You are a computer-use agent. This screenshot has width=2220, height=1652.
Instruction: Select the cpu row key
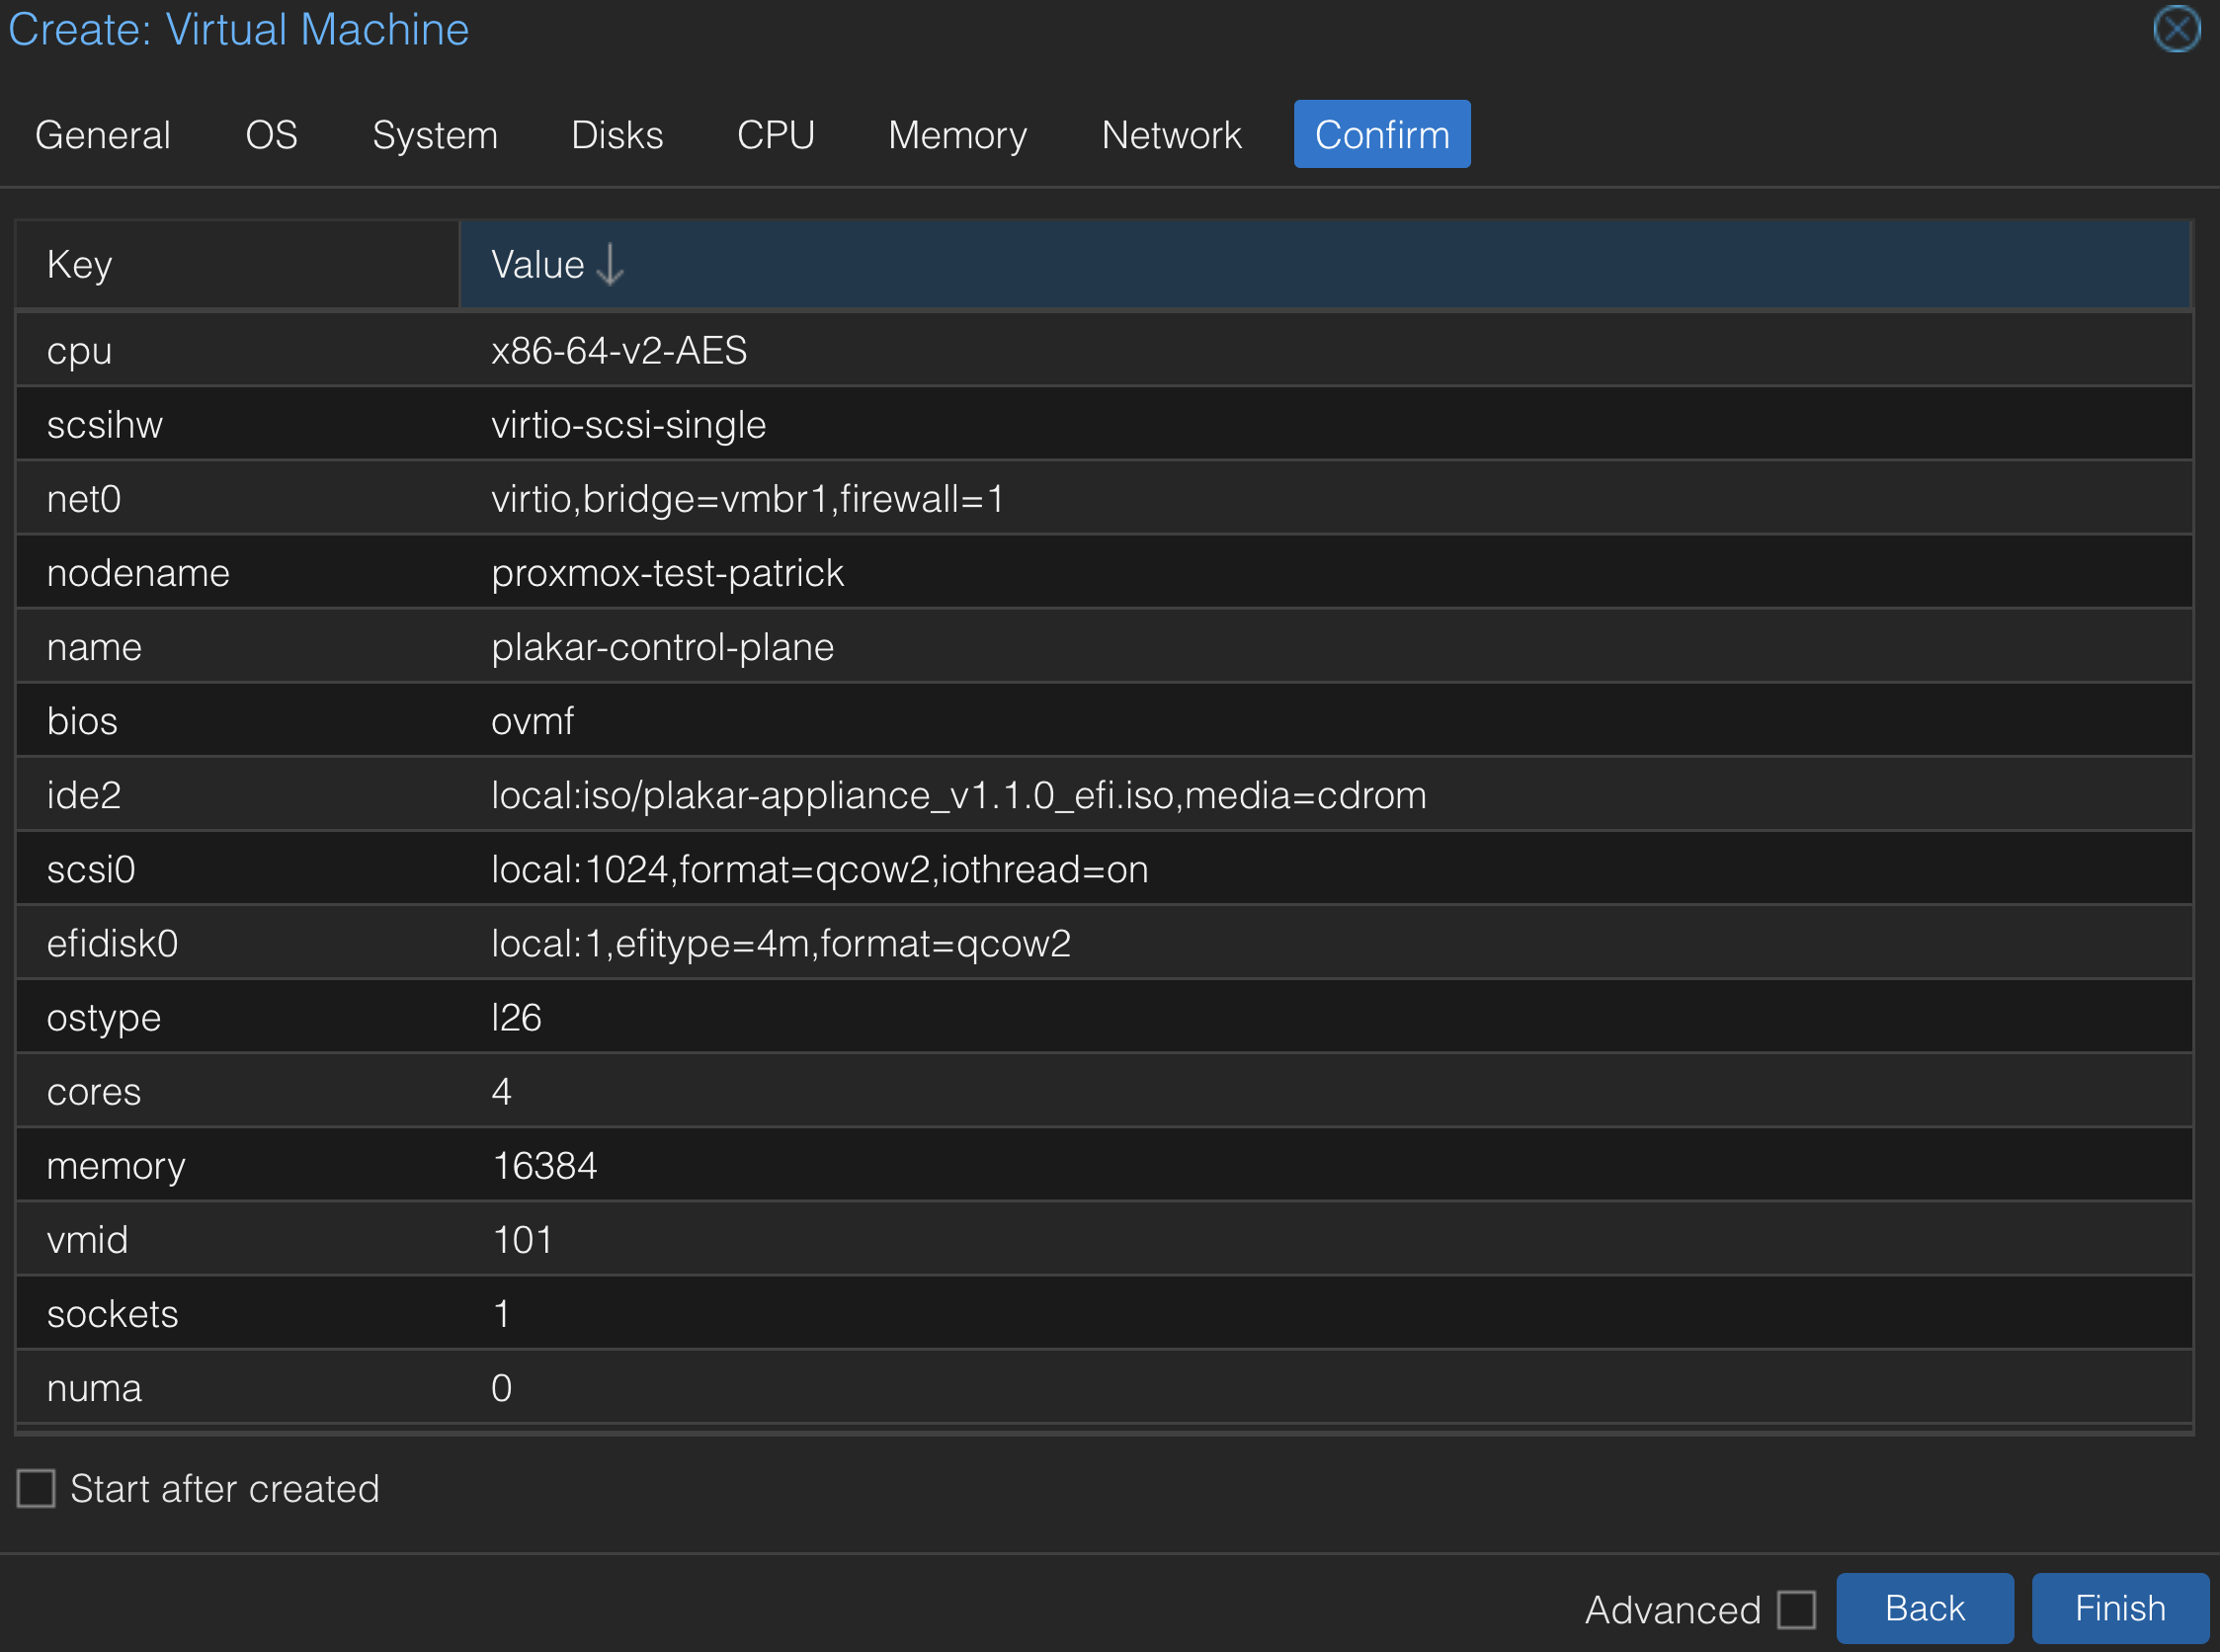pyautogui.click(x=80, y=351)
